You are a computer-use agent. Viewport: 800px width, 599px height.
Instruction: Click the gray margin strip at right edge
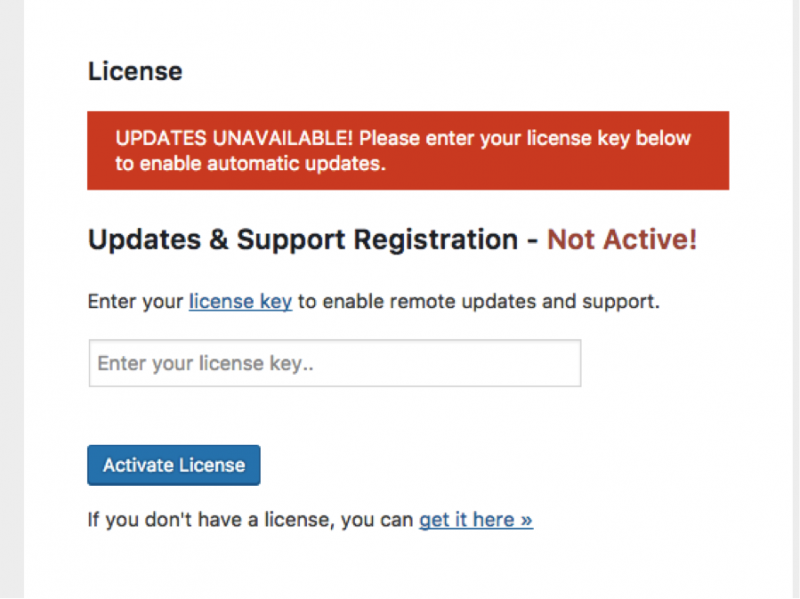[796, 300]
